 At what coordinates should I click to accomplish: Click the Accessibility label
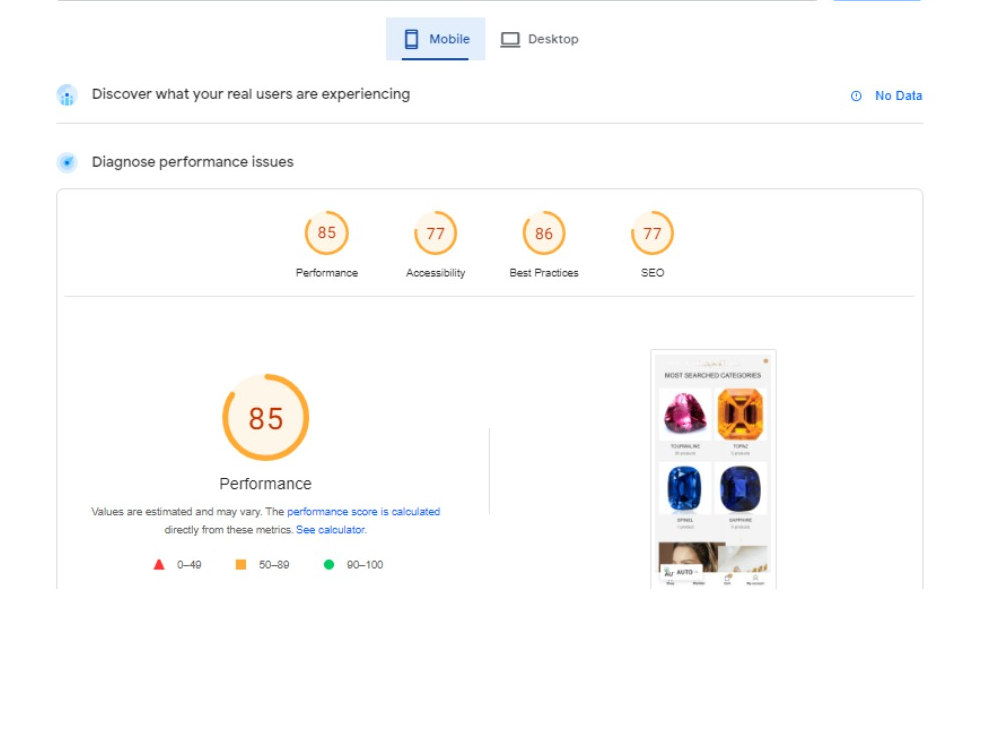436,273
